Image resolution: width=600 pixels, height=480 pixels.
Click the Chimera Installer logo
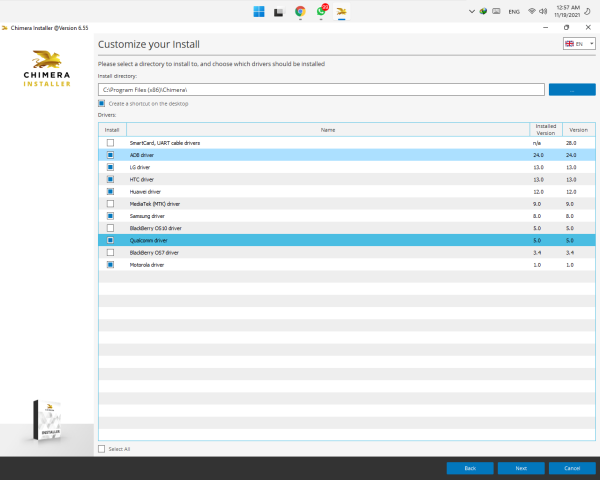[47, 68]
